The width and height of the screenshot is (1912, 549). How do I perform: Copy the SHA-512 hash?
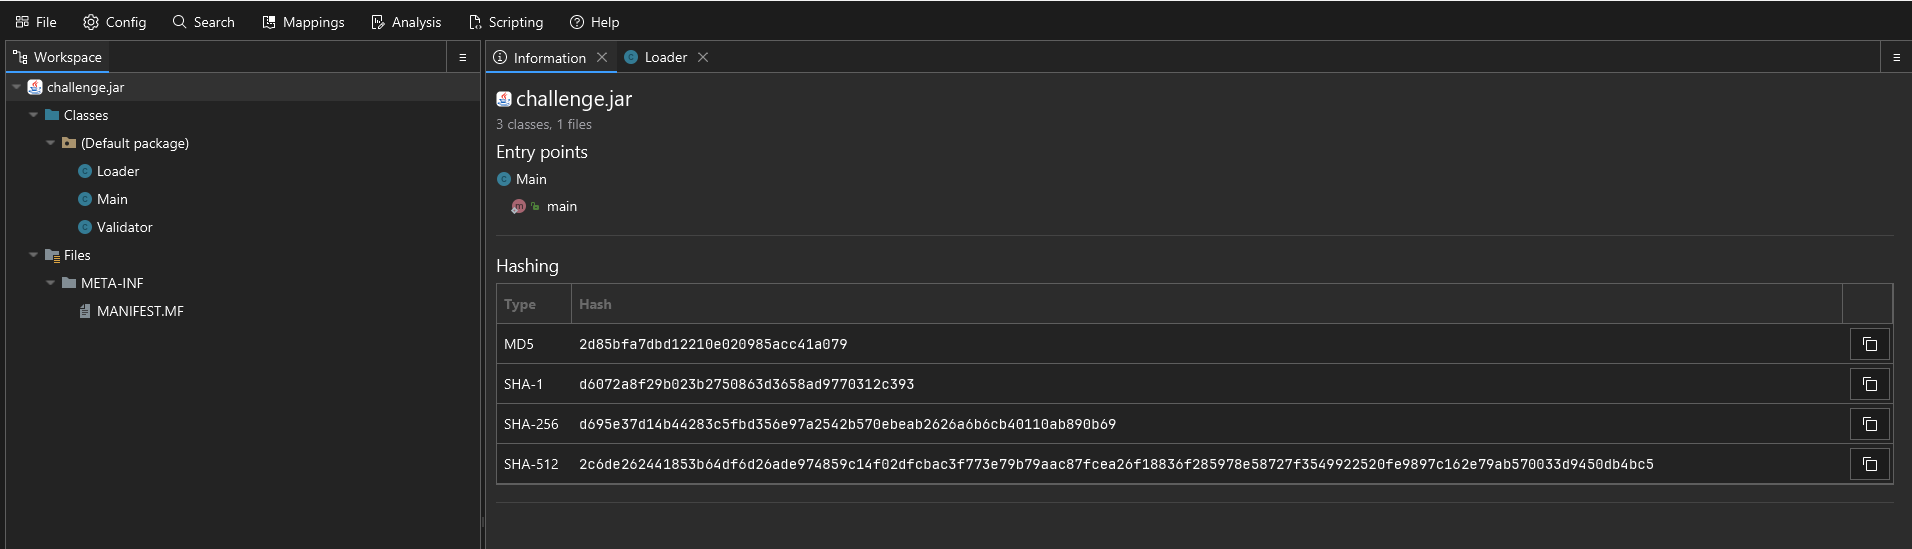click(1869, 464)
